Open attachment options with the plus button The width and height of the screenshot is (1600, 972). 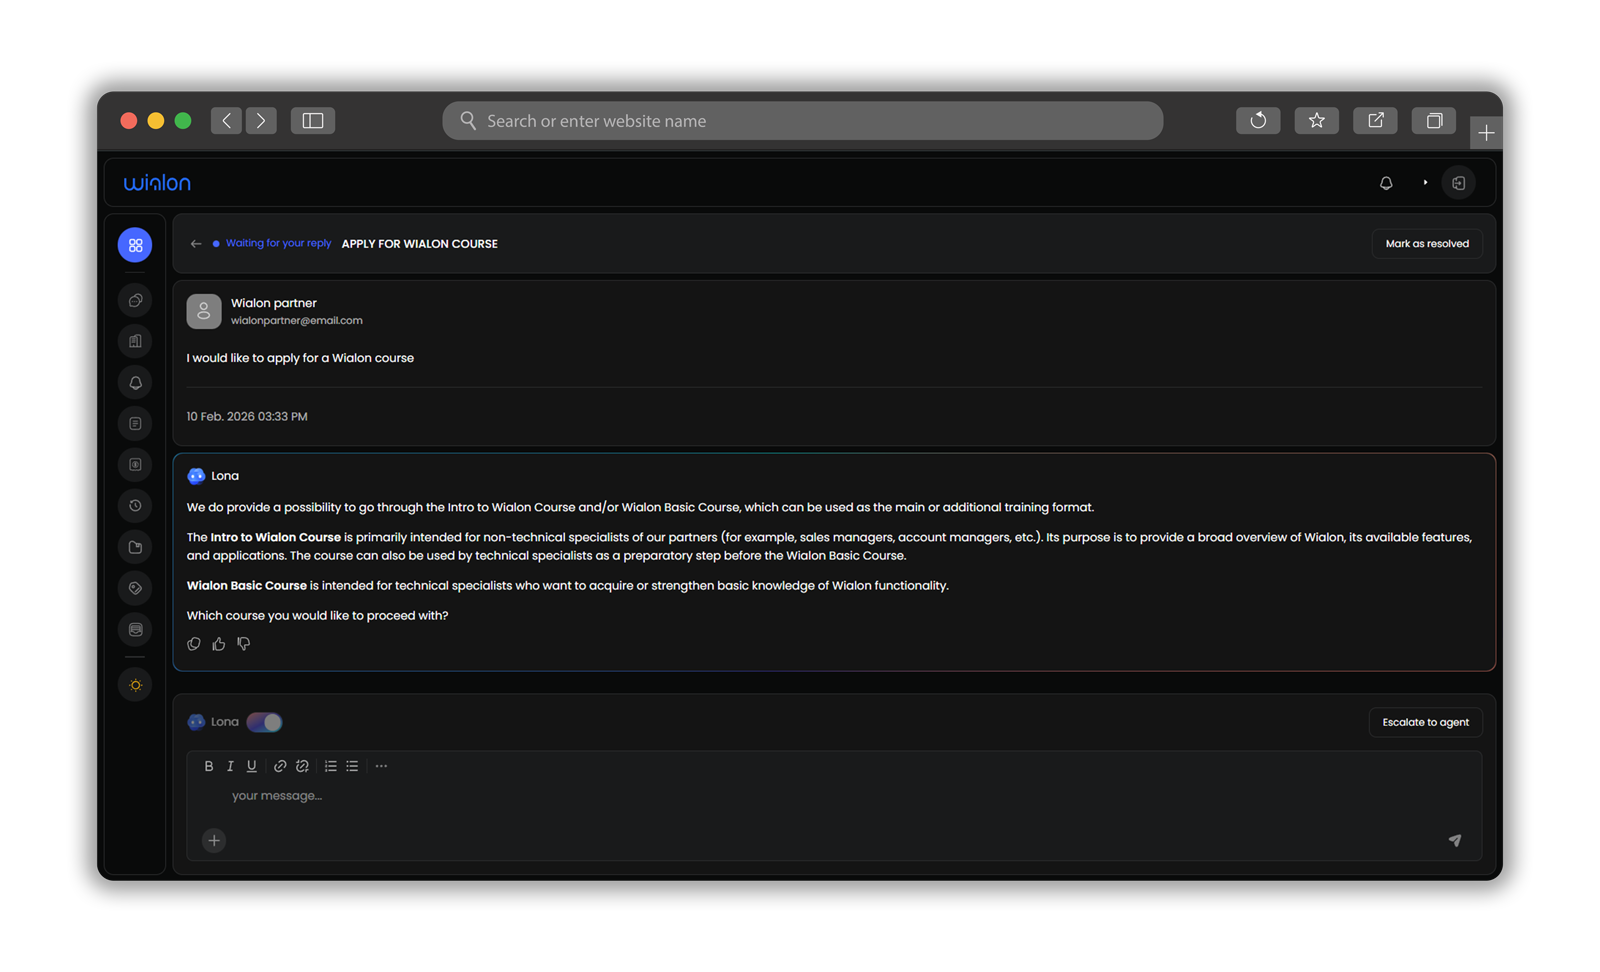214,840
